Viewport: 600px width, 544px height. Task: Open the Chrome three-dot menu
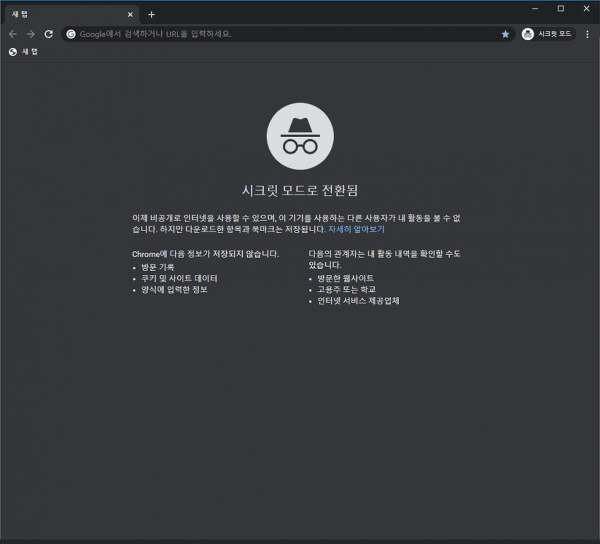click(x=587, y=34)
